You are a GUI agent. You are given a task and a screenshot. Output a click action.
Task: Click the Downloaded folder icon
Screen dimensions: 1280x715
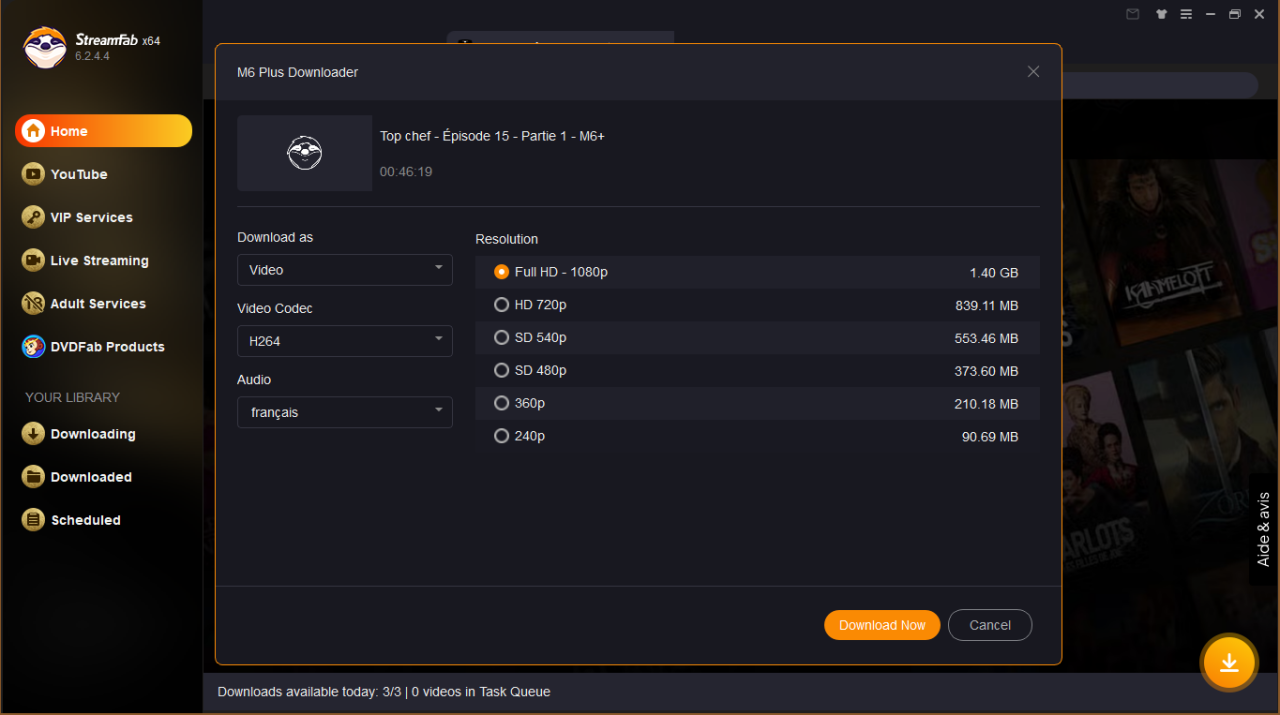point(34,477)
